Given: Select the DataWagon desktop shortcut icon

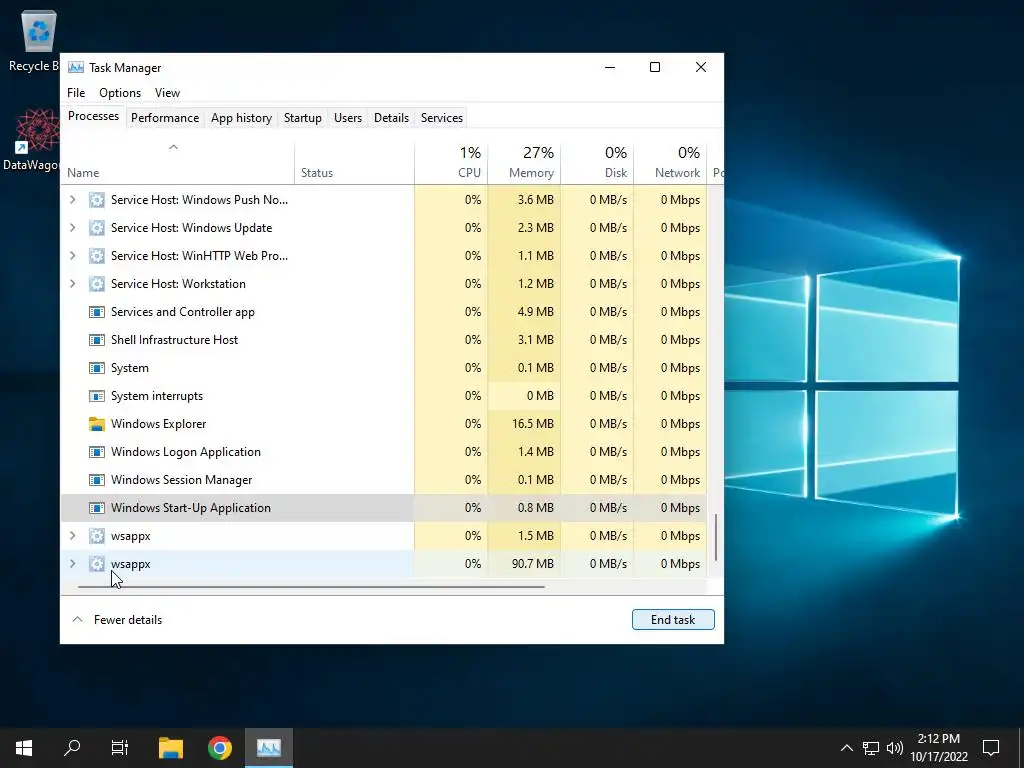Looking at the screenshot, I should [37, 131].
